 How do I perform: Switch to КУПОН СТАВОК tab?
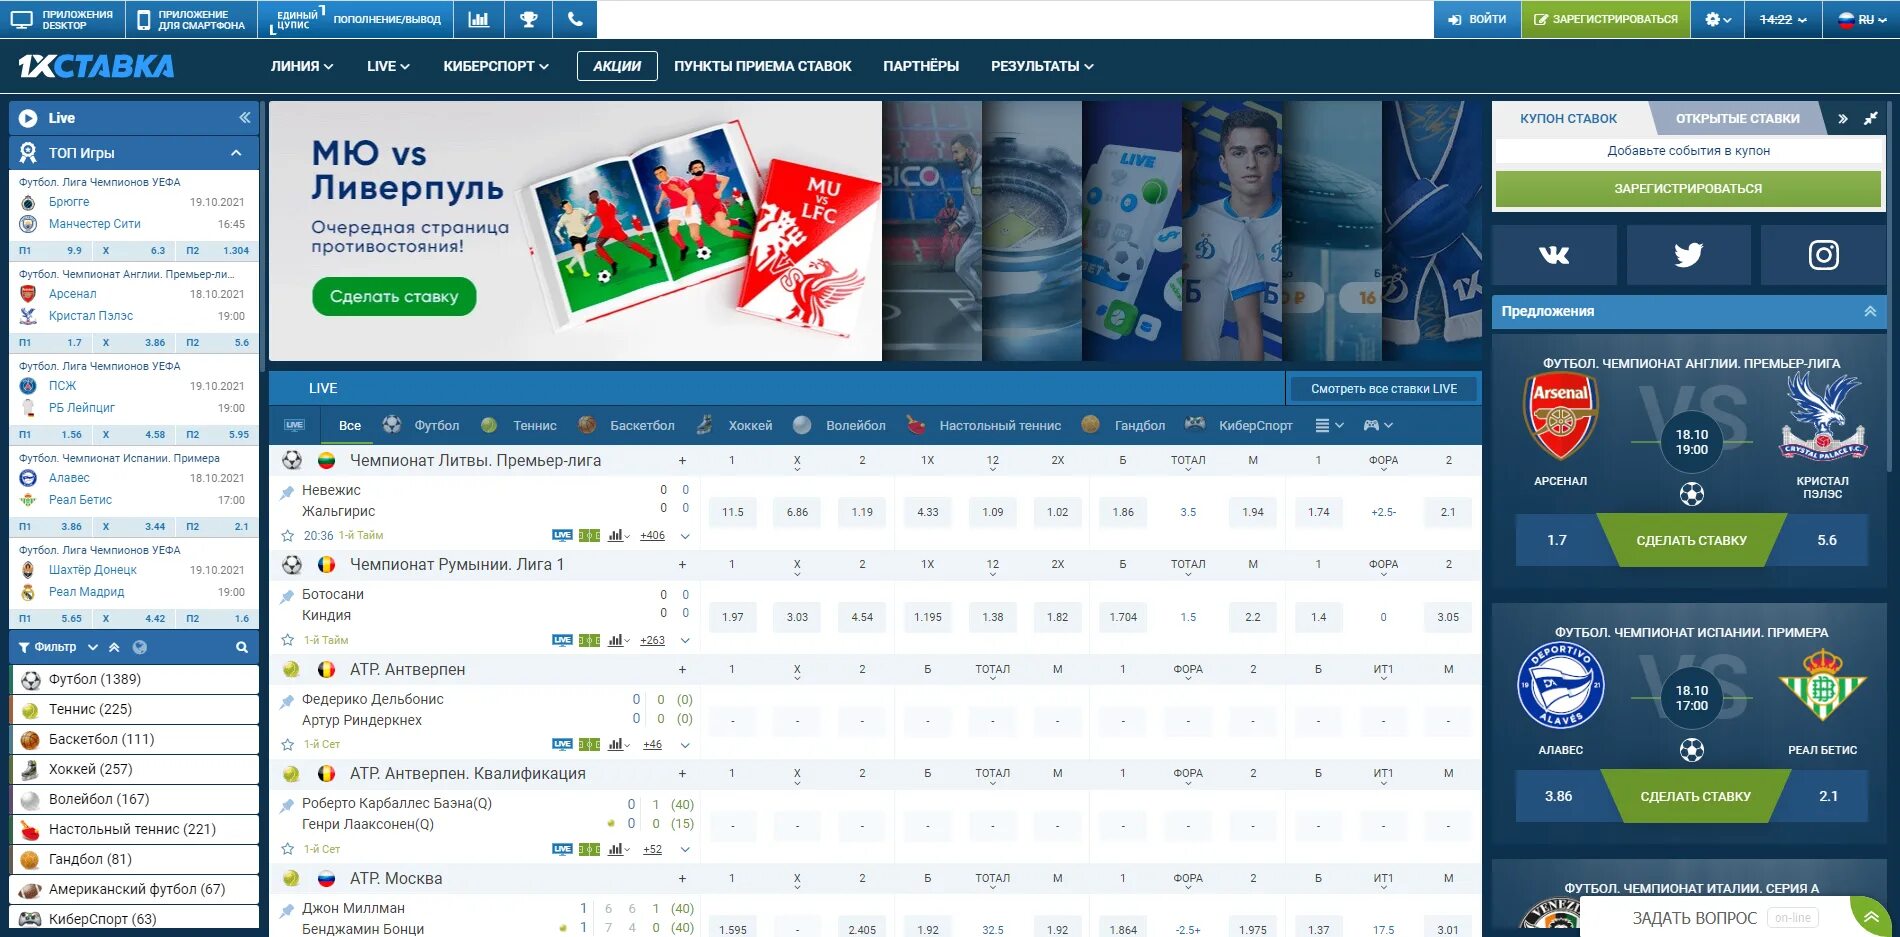(1568, 118)
